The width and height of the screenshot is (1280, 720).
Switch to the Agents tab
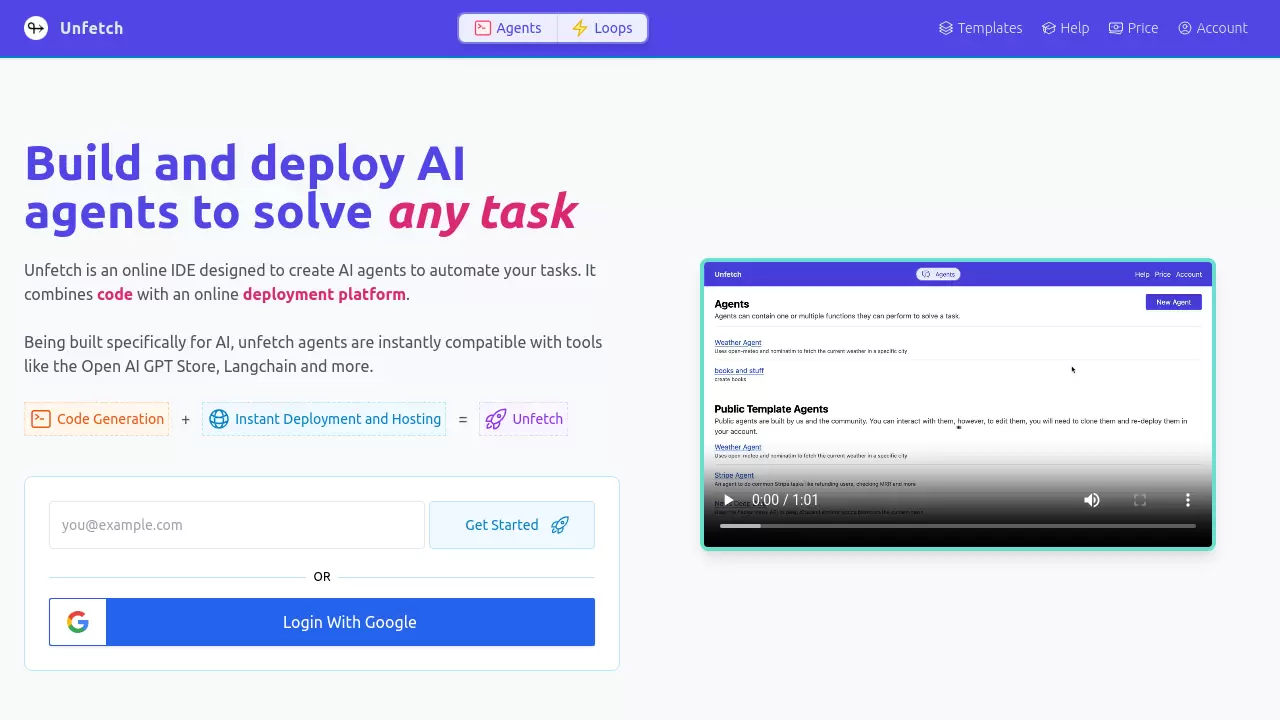[x=508, y=28]
